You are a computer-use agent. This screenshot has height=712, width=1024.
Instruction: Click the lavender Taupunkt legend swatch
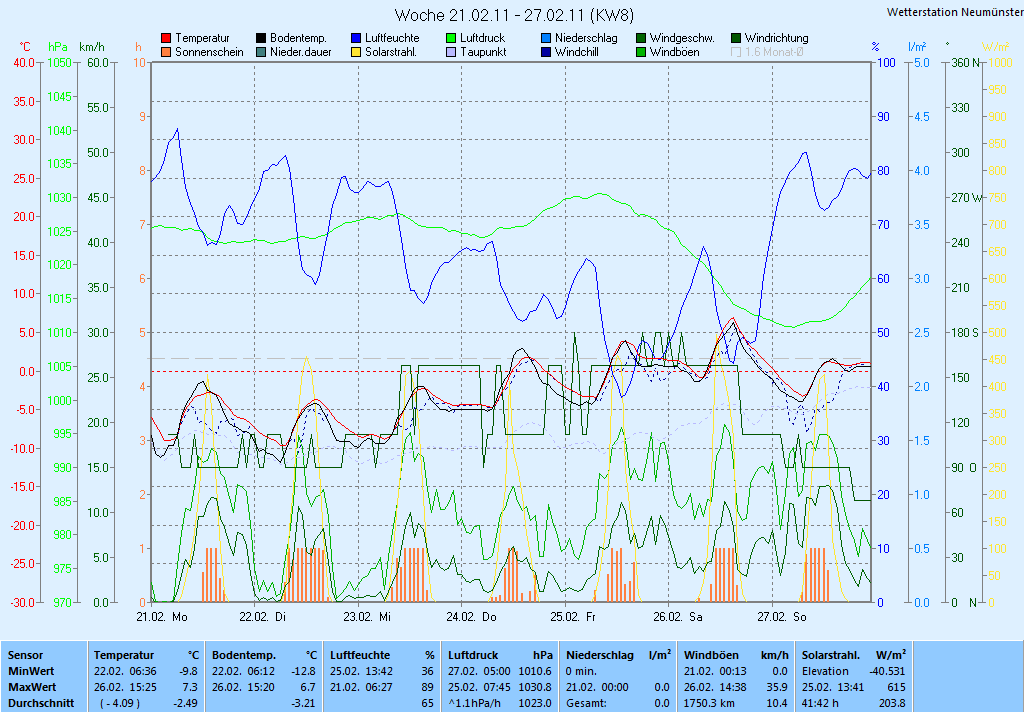click(x=451, y=52)
